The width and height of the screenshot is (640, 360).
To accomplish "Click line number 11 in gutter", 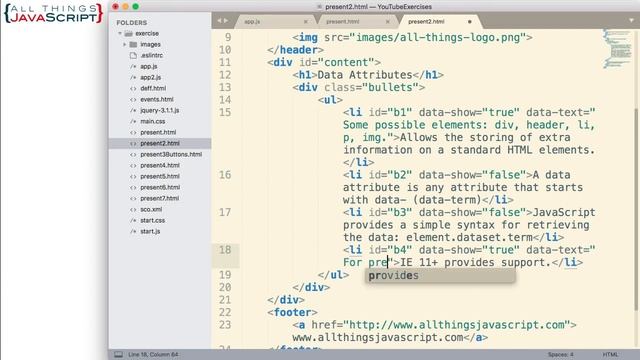I will pyautogui.click(x=225, y=62).
